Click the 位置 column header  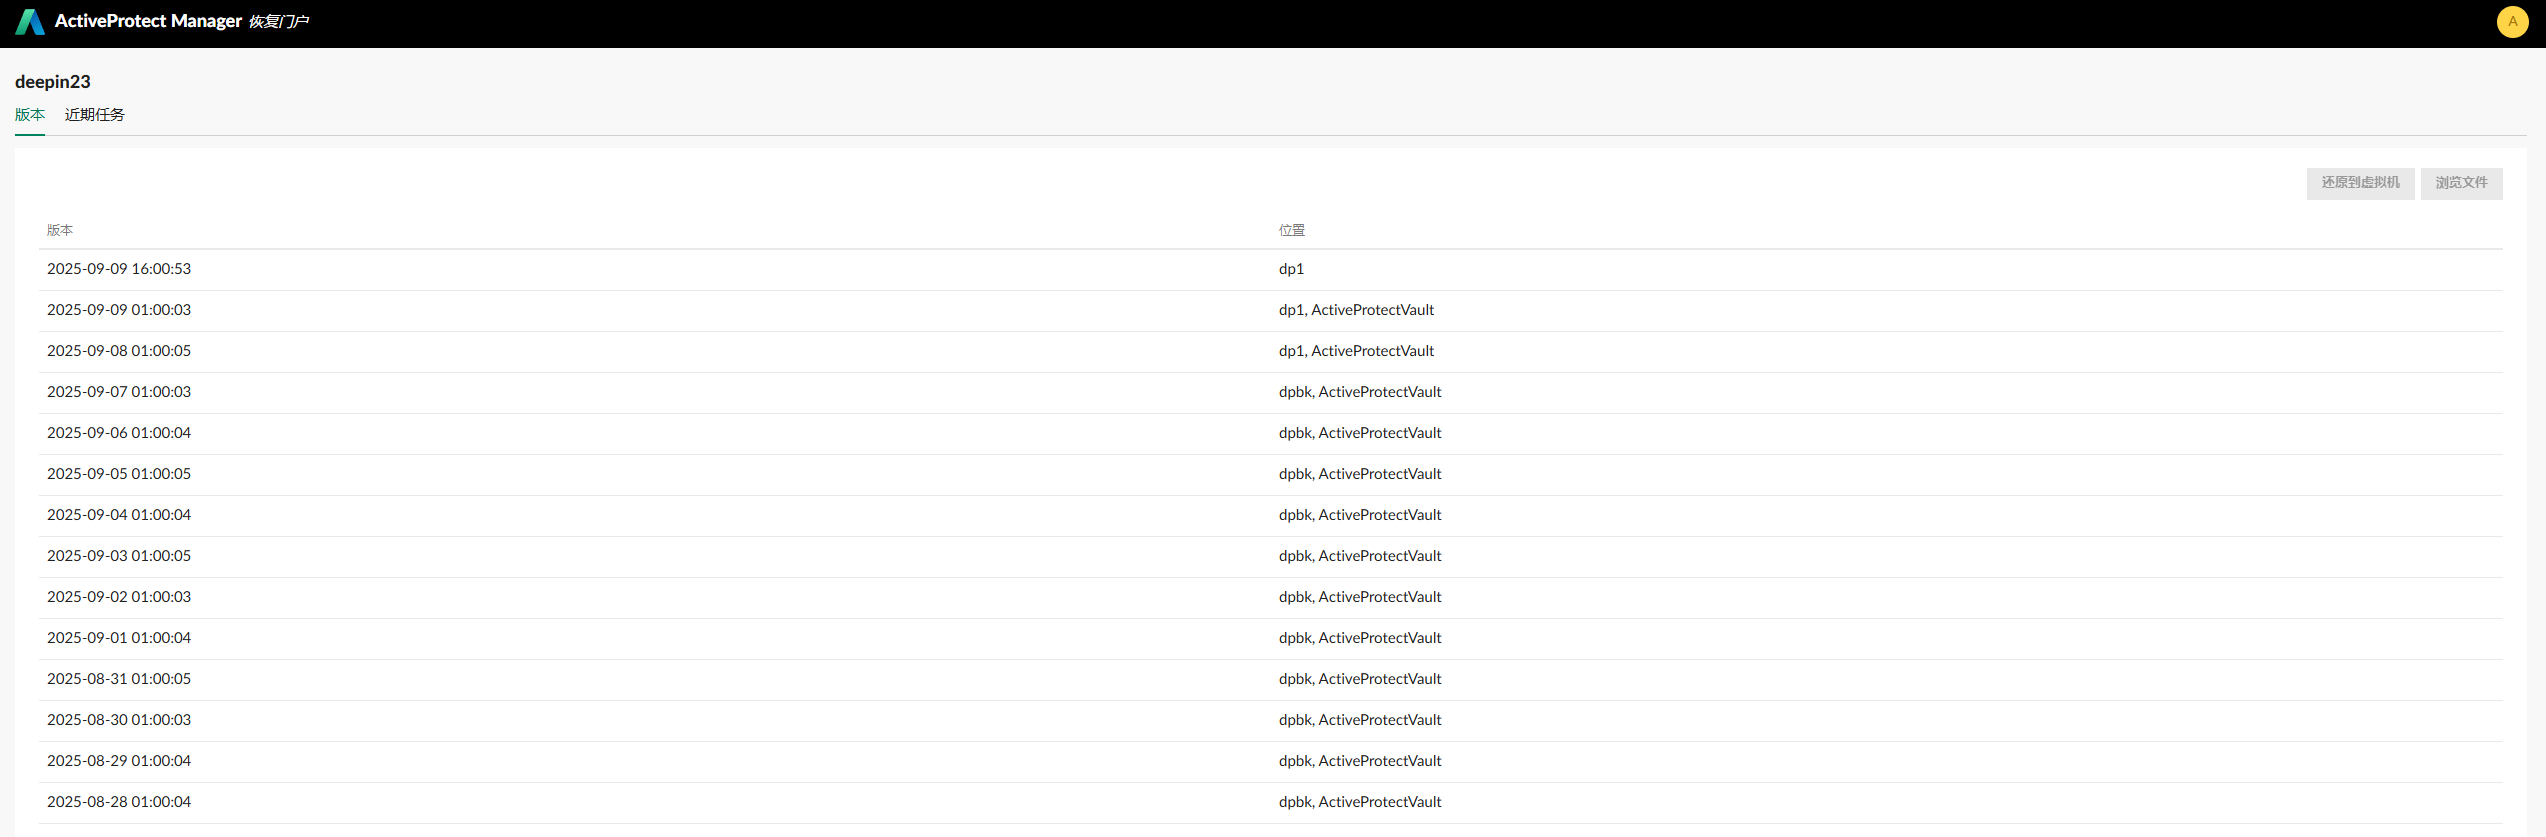click(1291, 230)
